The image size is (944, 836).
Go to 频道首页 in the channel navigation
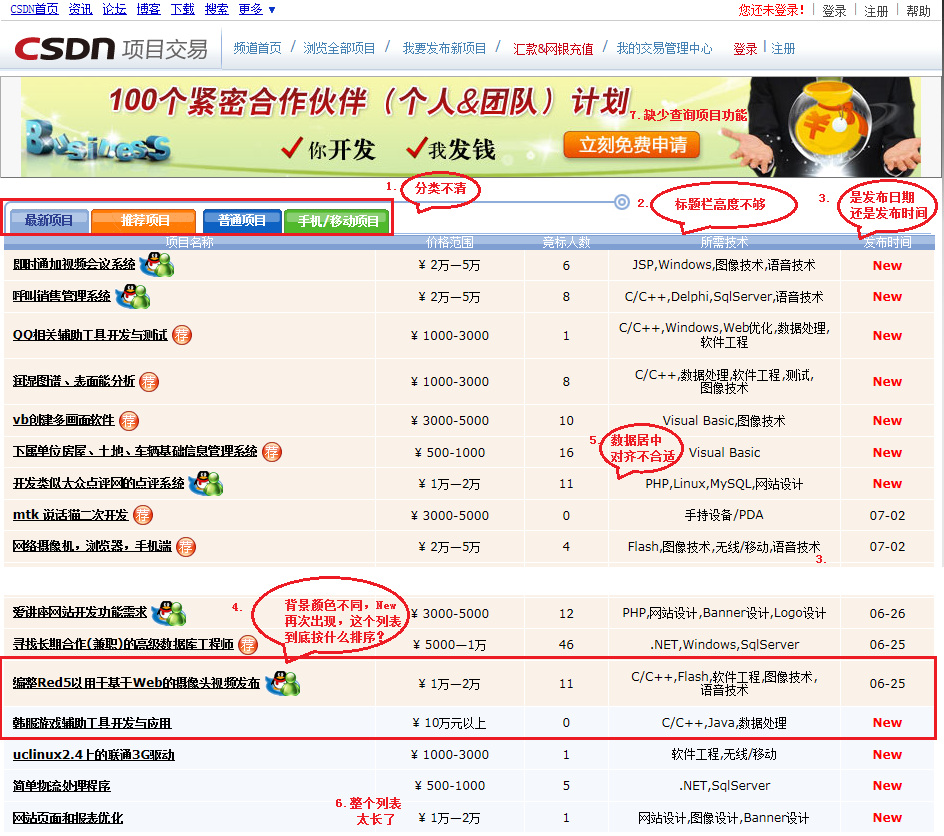(257, 48)
